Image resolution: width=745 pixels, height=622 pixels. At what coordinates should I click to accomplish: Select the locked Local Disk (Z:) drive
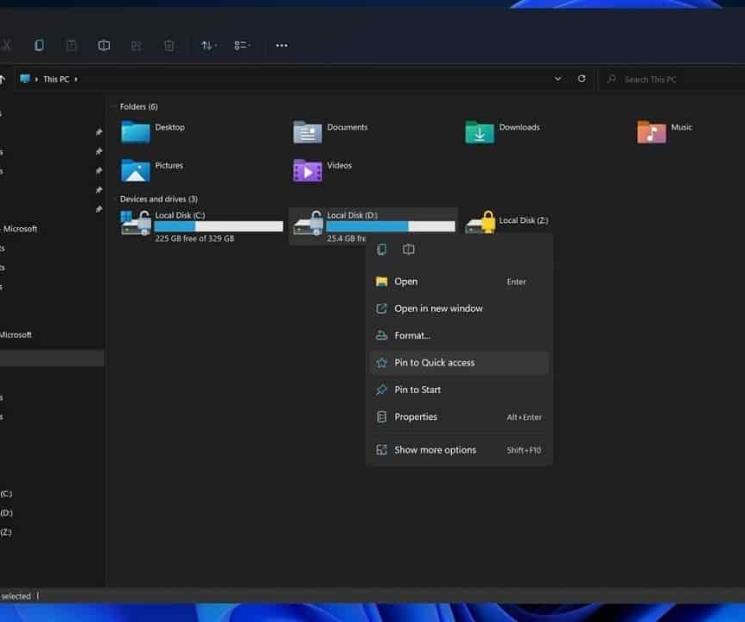click(x=507, y=221)
